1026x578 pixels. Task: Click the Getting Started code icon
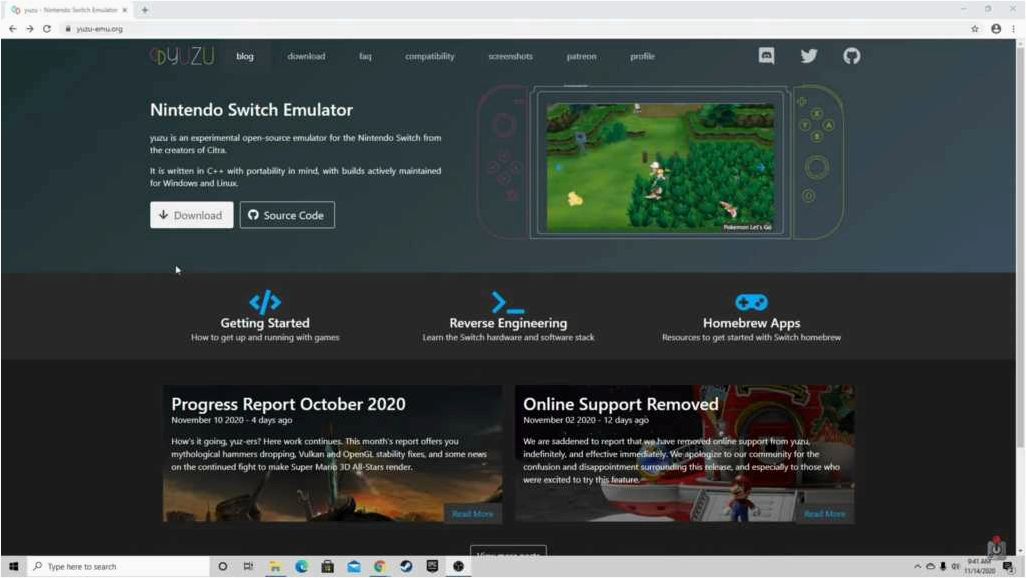click(265, 302)
